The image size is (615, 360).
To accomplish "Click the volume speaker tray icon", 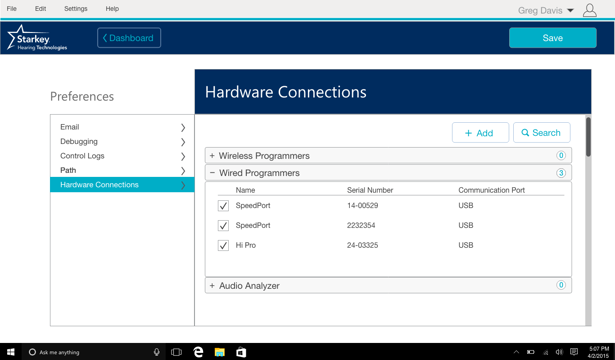I will point(559,352).
